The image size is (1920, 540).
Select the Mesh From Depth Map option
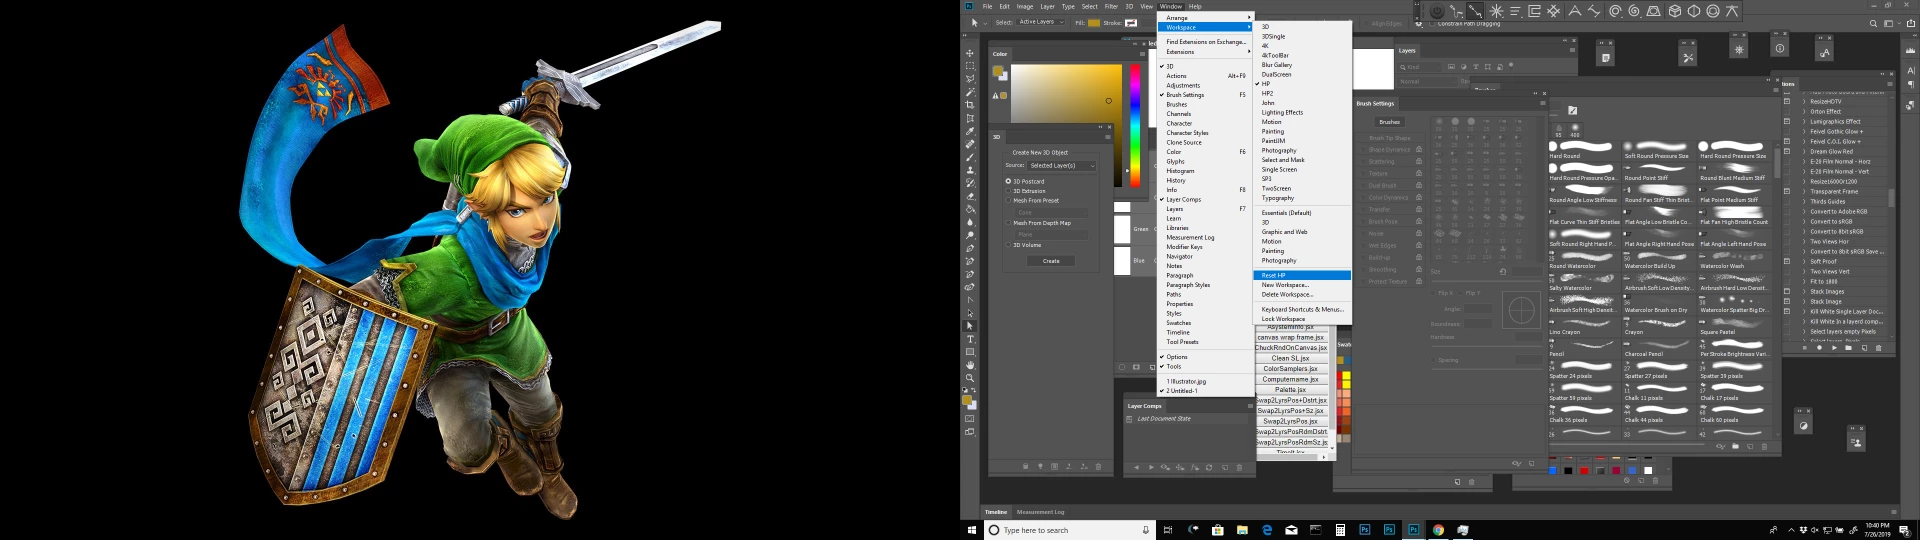(x=1008, y=223)
